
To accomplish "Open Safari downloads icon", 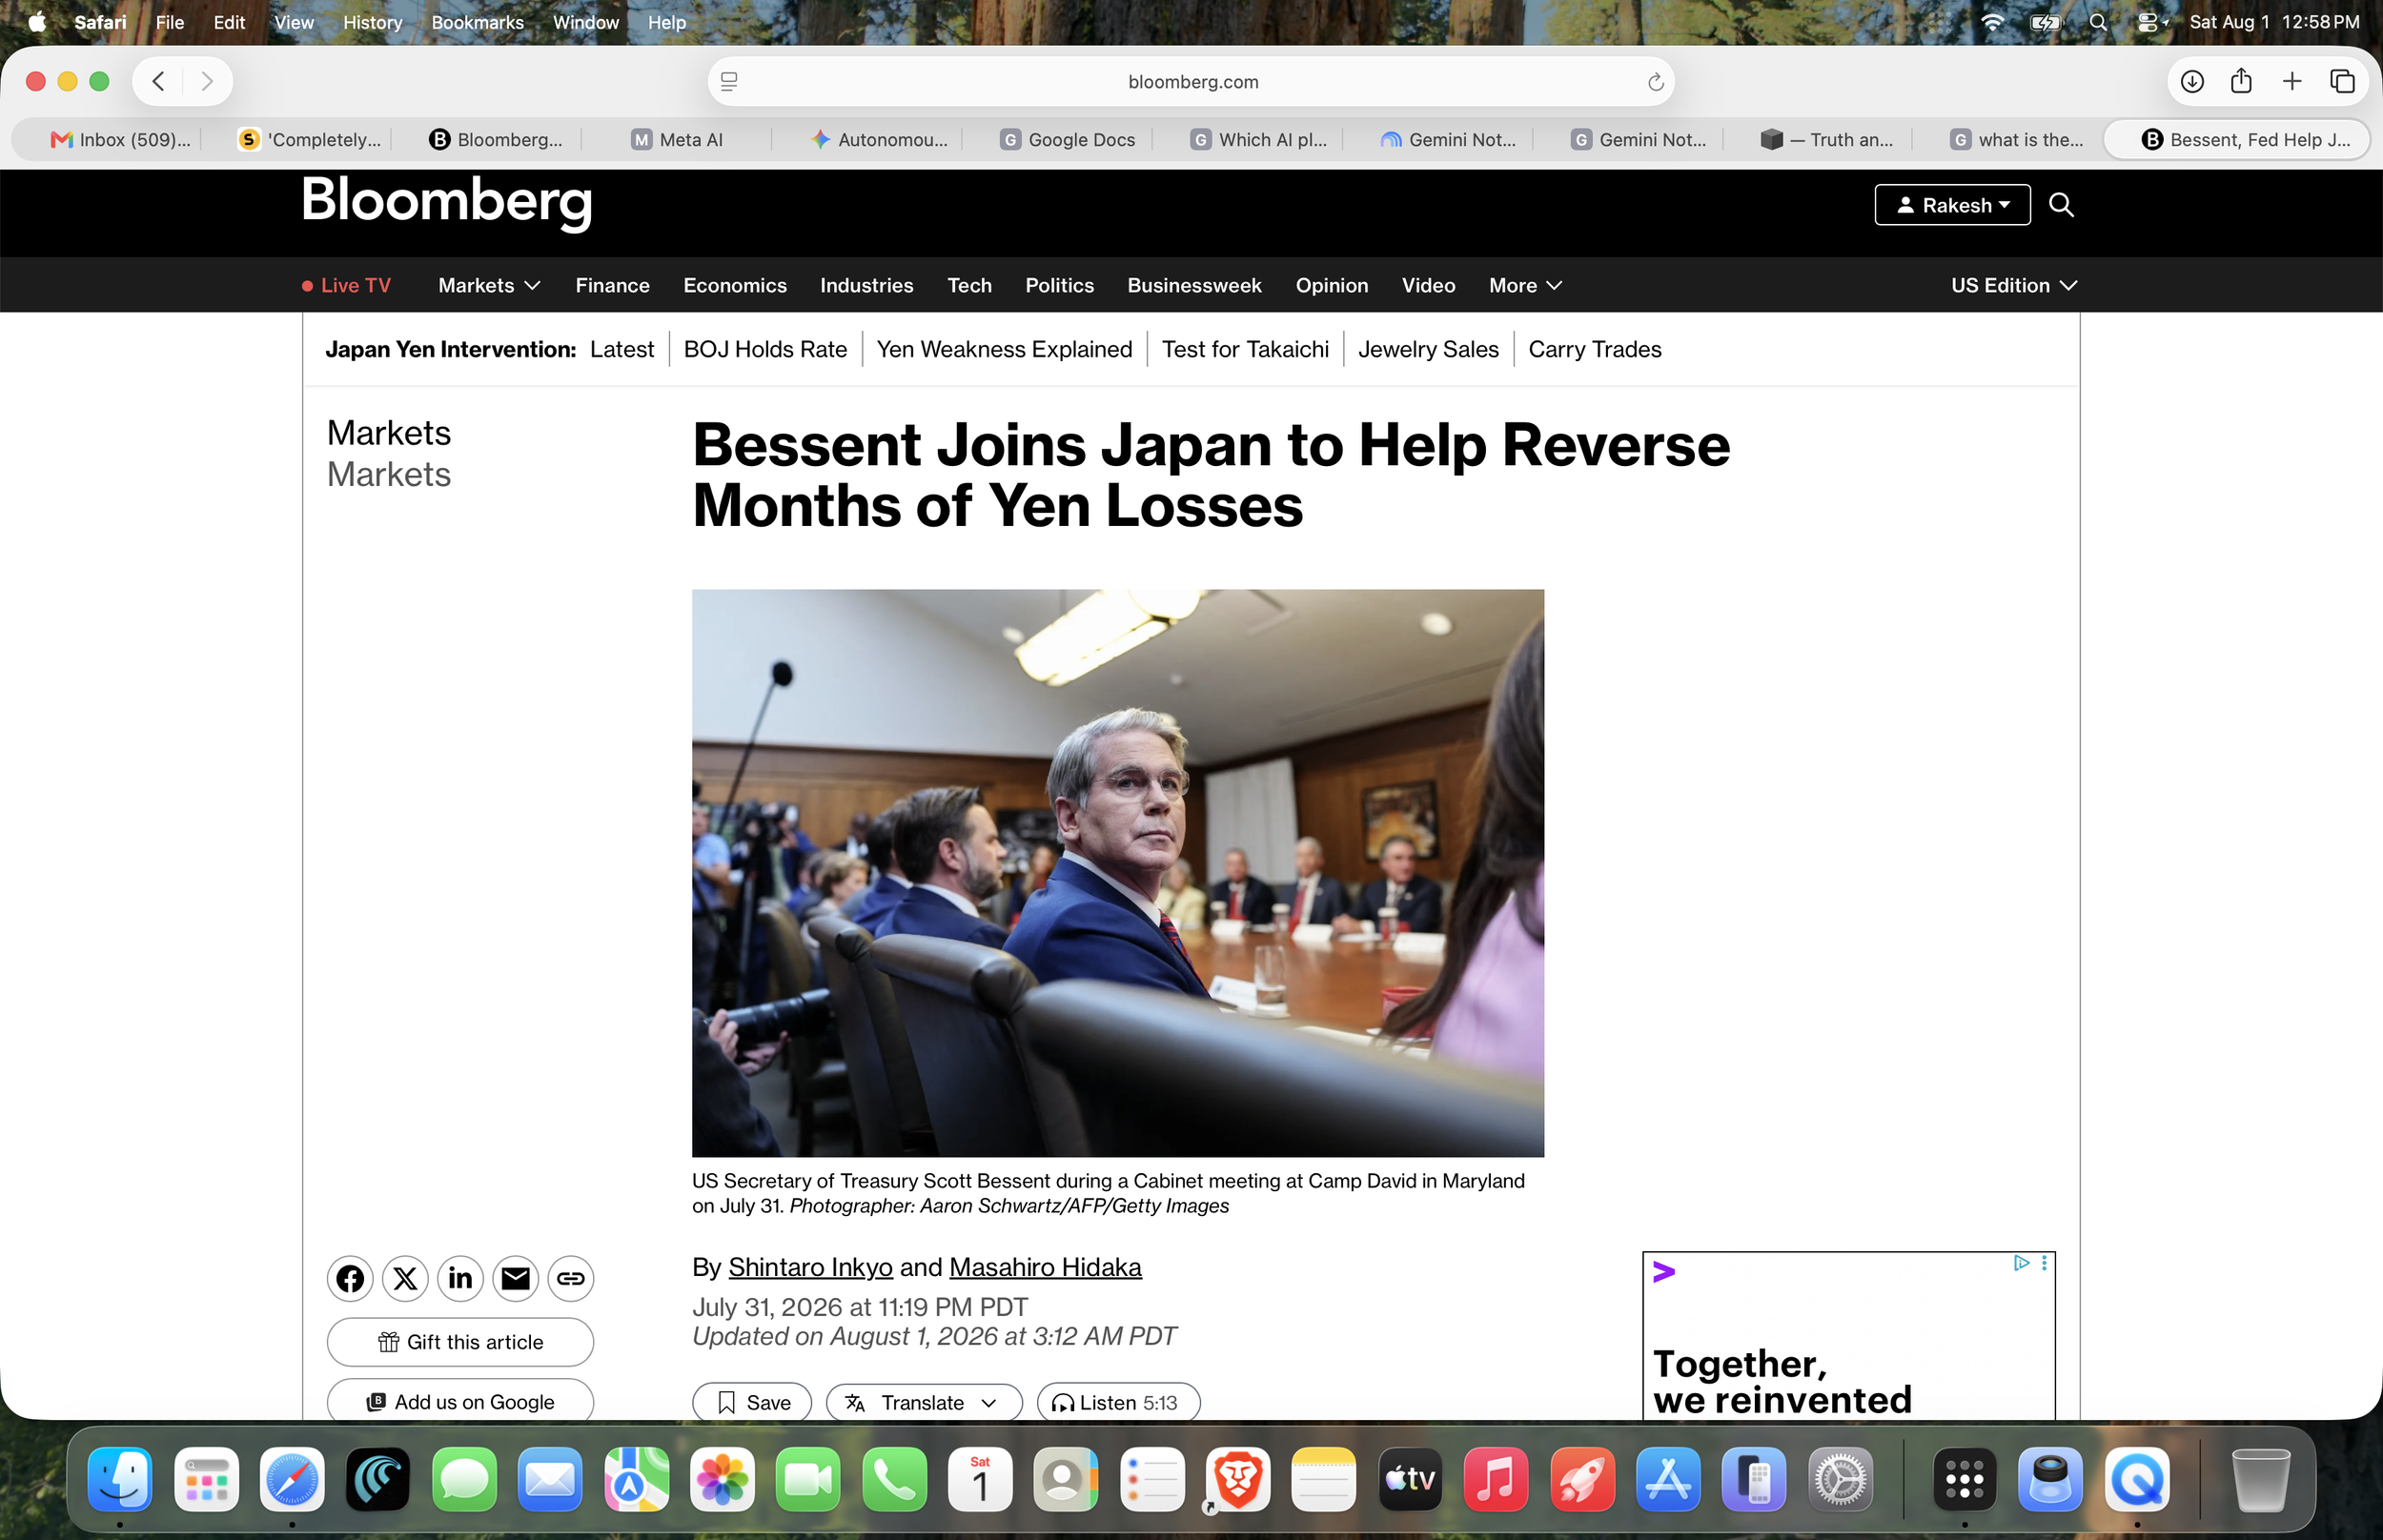I will [x=2191, y=81].
